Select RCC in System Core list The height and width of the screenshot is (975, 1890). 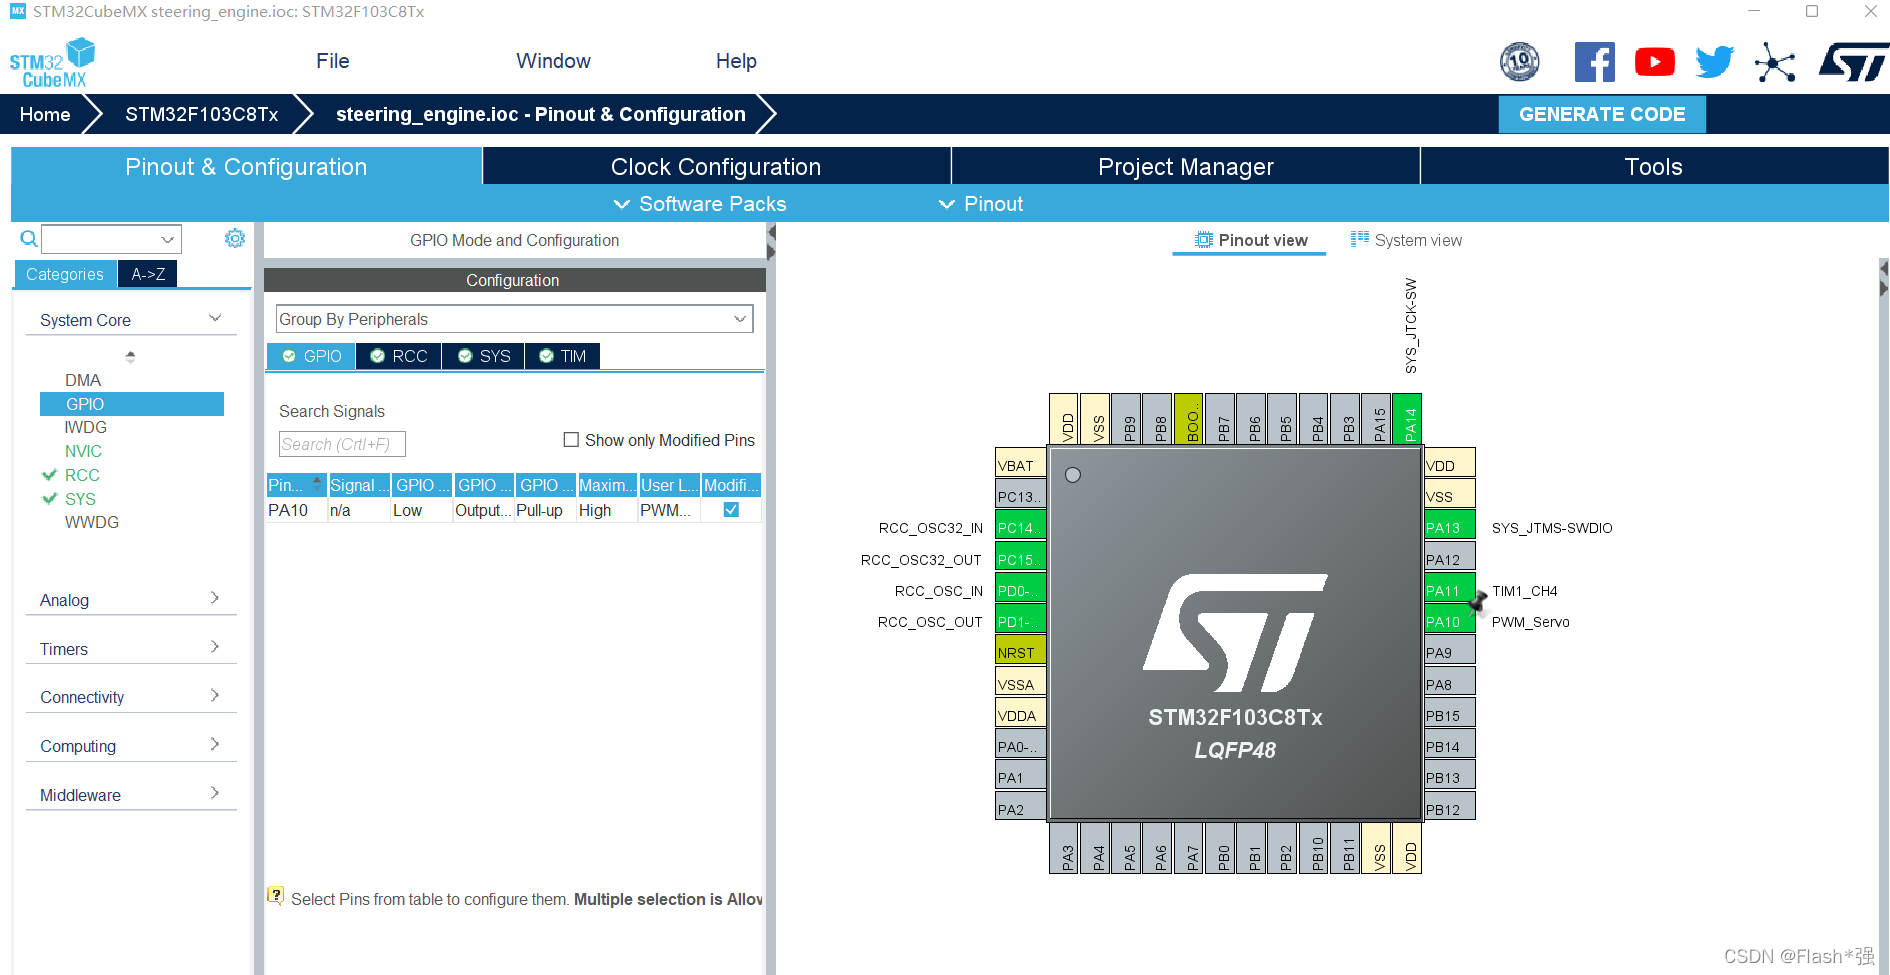coord(82,475)
